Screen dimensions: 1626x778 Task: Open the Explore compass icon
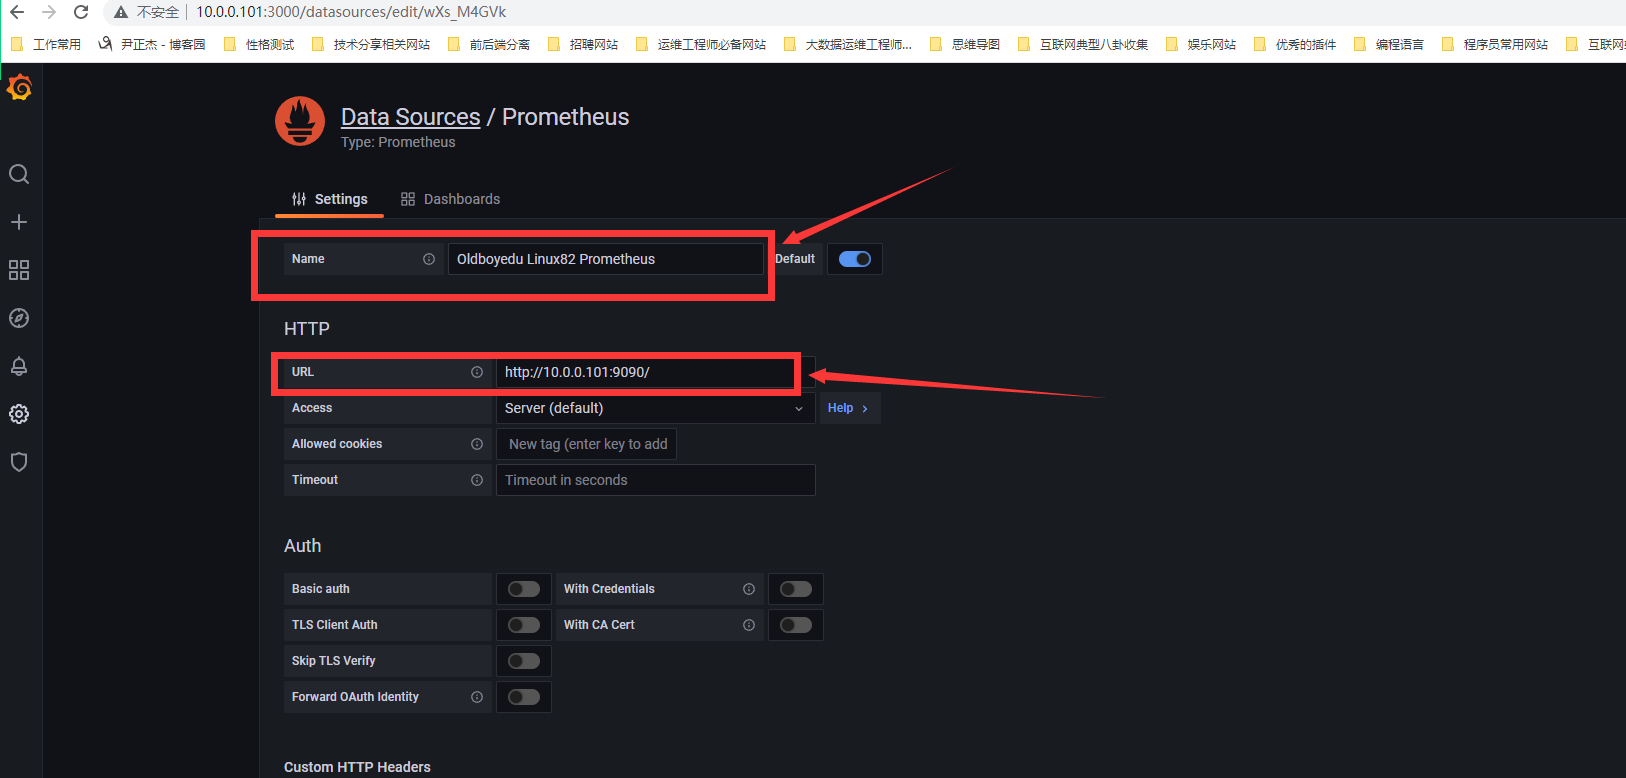pos(19,318)
